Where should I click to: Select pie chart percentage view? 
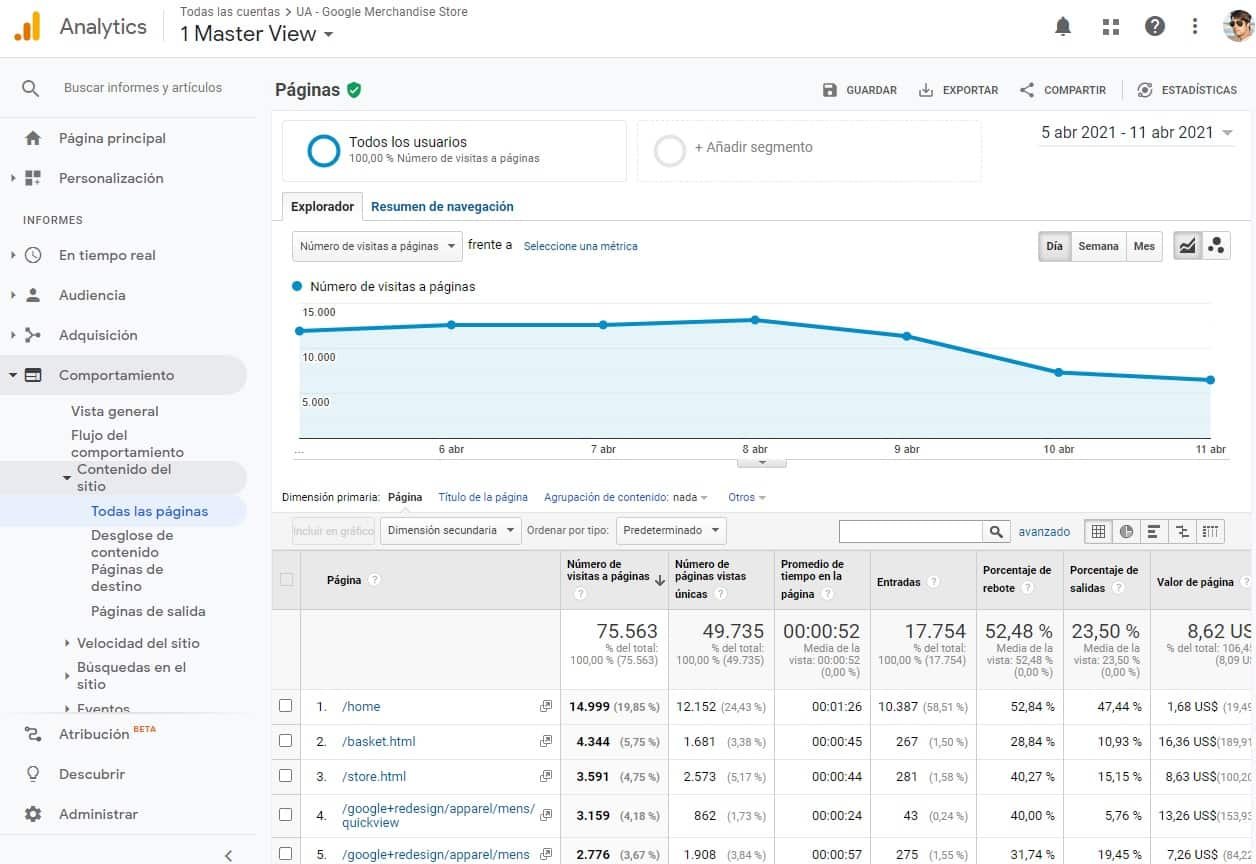tap(1126, 532)
